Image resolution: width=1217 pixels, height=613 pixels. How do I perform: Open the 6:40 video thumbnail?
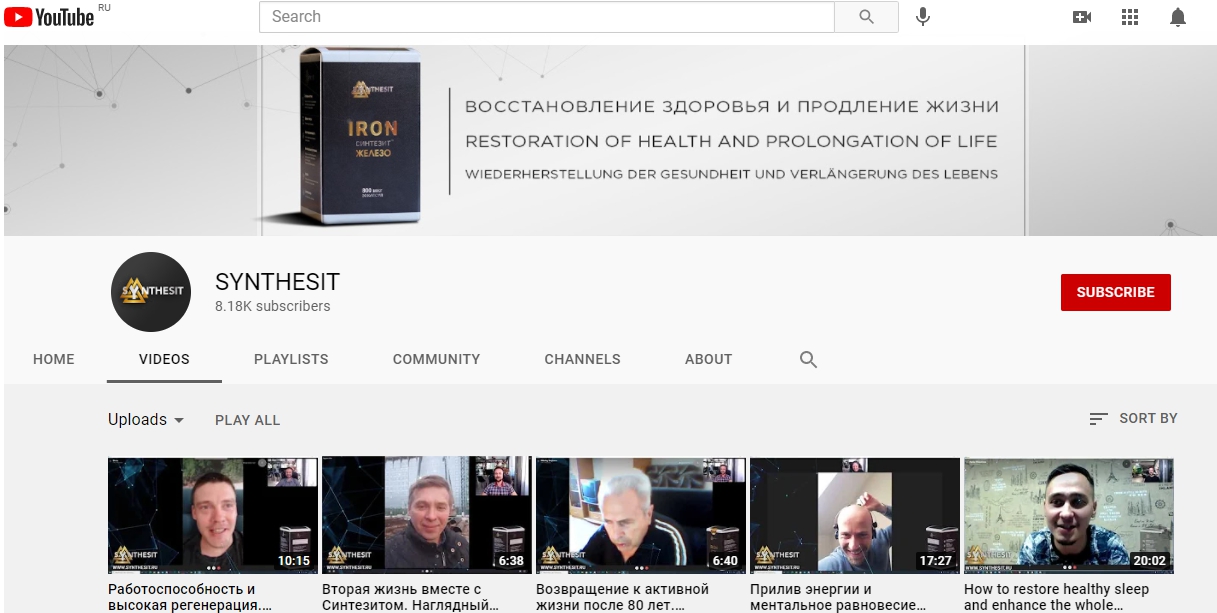[641, 516]
